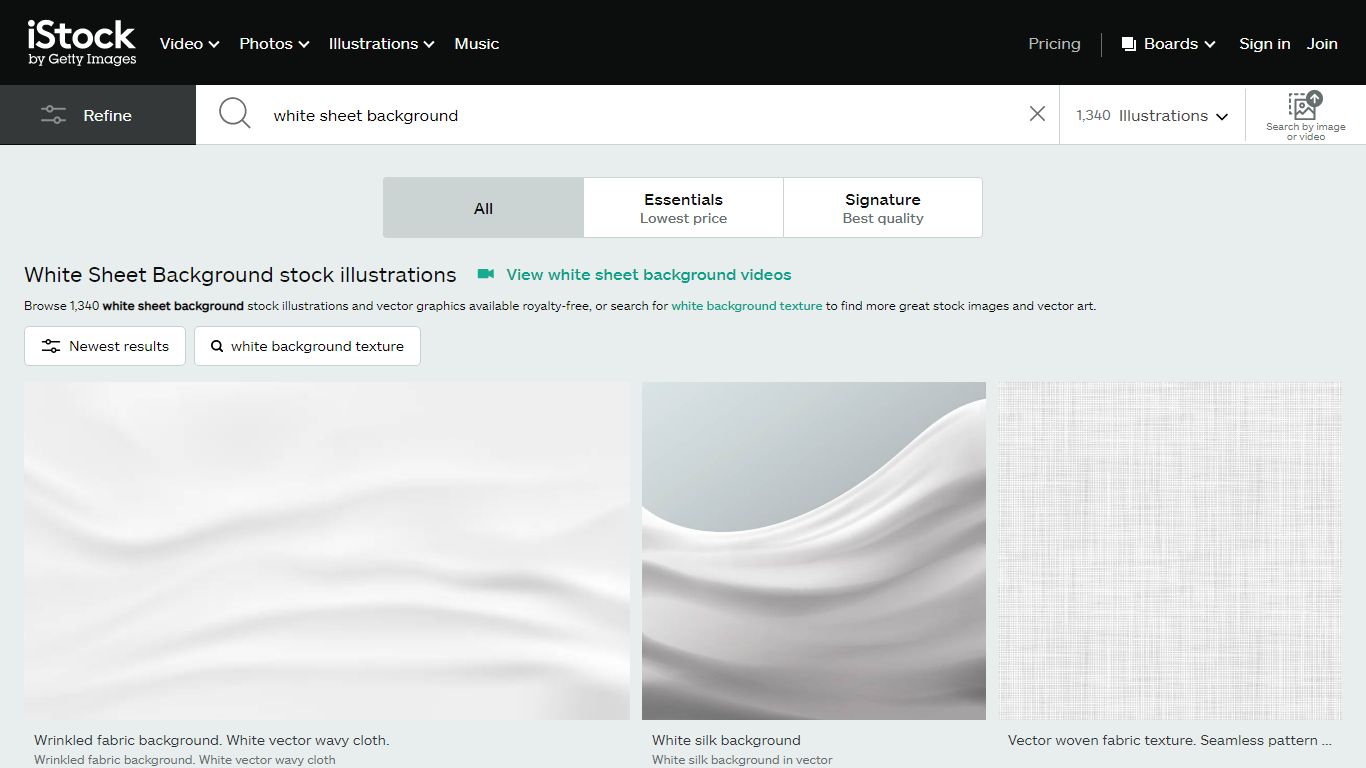Click the green video camera icon
The image size is (1366, 768).
[x=486, y=274]
